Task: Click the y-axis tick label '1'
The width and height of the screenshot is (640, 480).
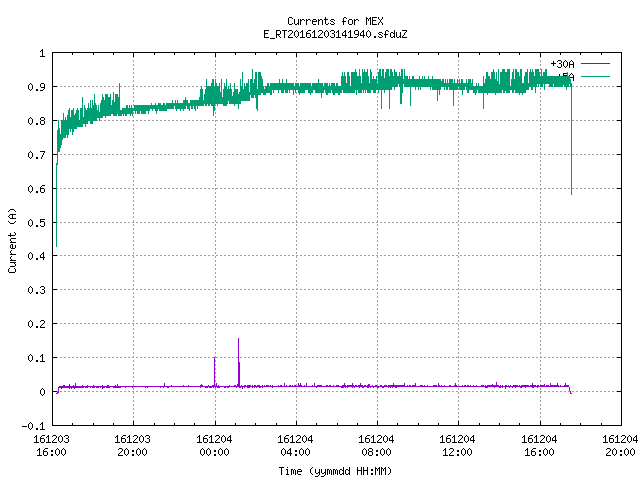Action: click(42, 53)
